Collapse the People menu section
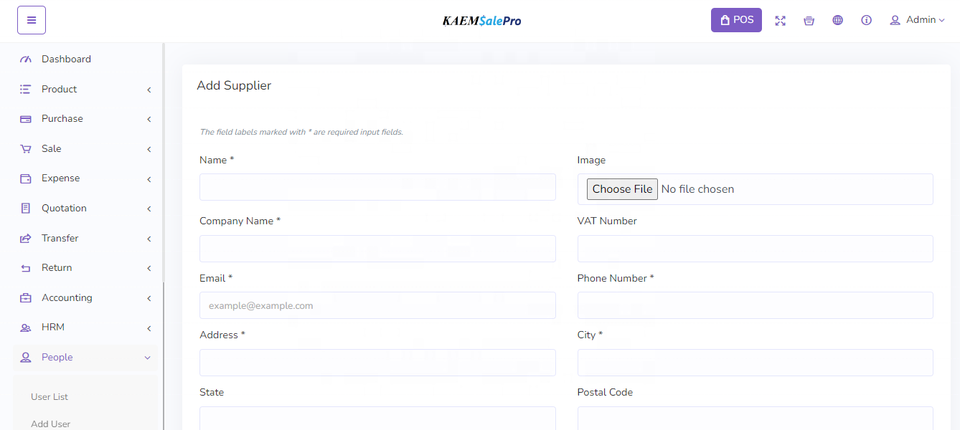Viewport: 960px width, 430px height. coord(147,357)
